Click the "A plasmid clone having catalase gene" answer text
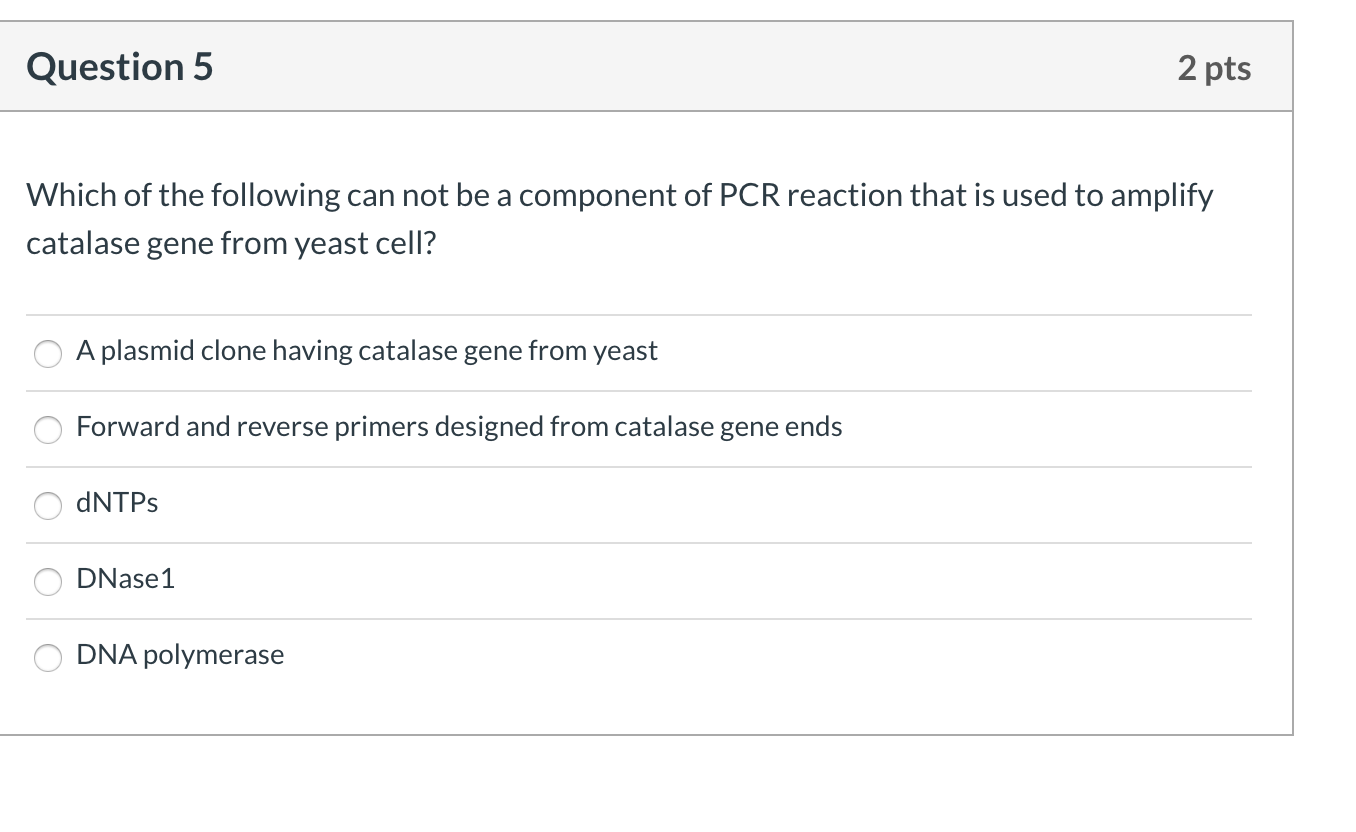The image size is (1356, 832). coord(366,351)
